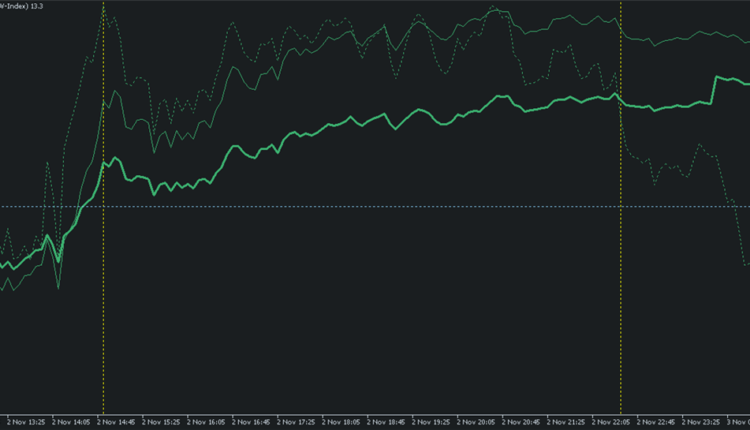The image size is (750, 430).
Task: Click the 2 Nov 13:25 time label
Action: click(25, 422)
